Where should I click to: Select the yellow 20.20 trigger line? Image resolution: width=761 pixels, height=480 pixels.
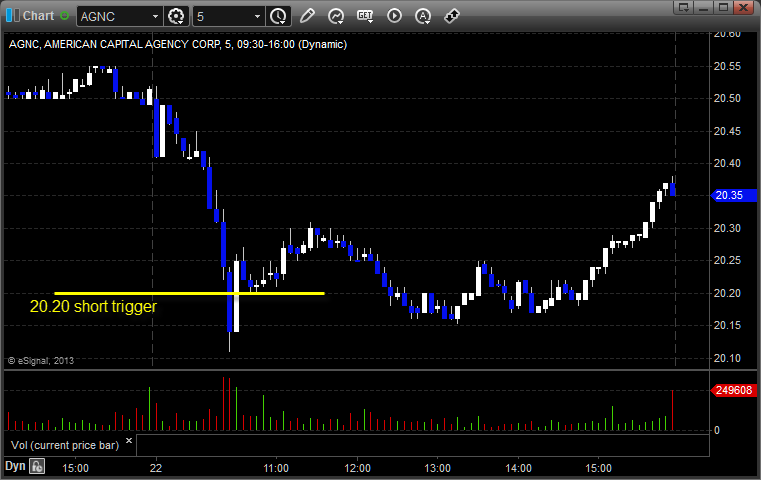click(189, 293)
